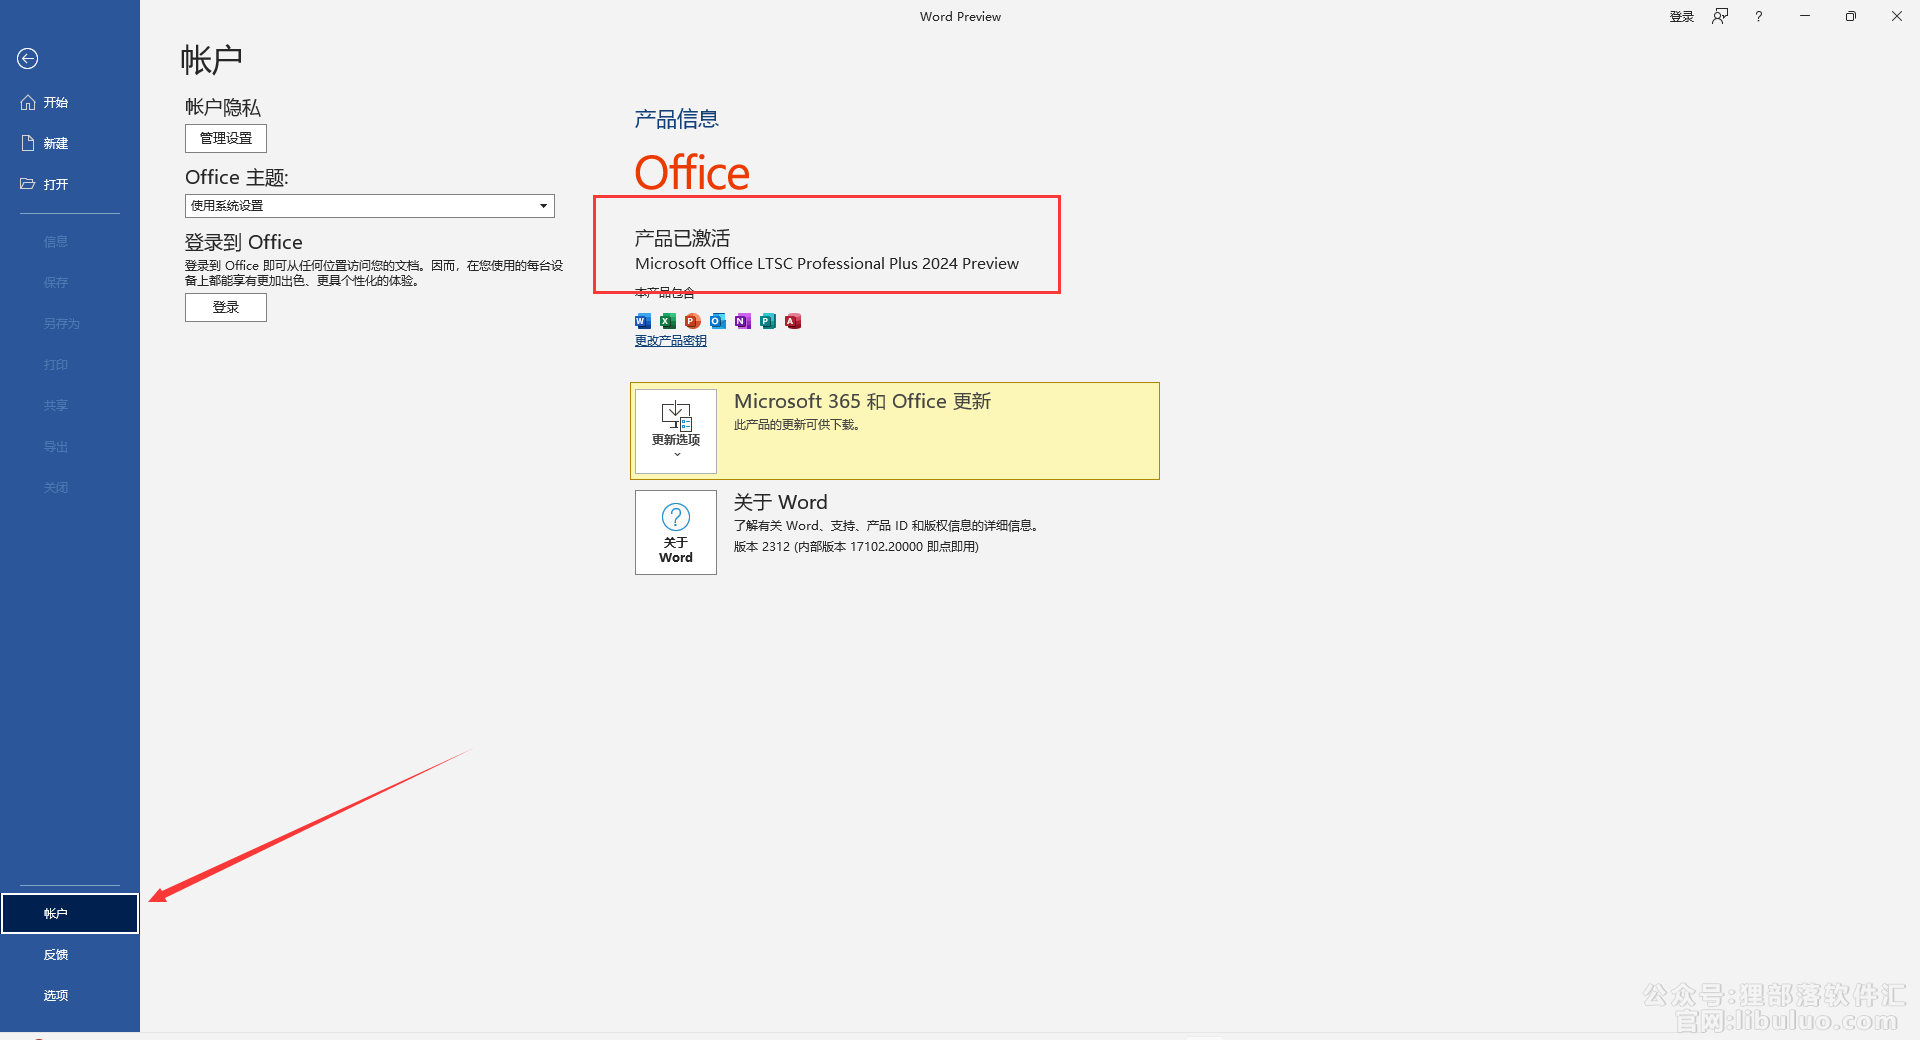
Task: Click the back arrow icon
Action: click(28, 59)
